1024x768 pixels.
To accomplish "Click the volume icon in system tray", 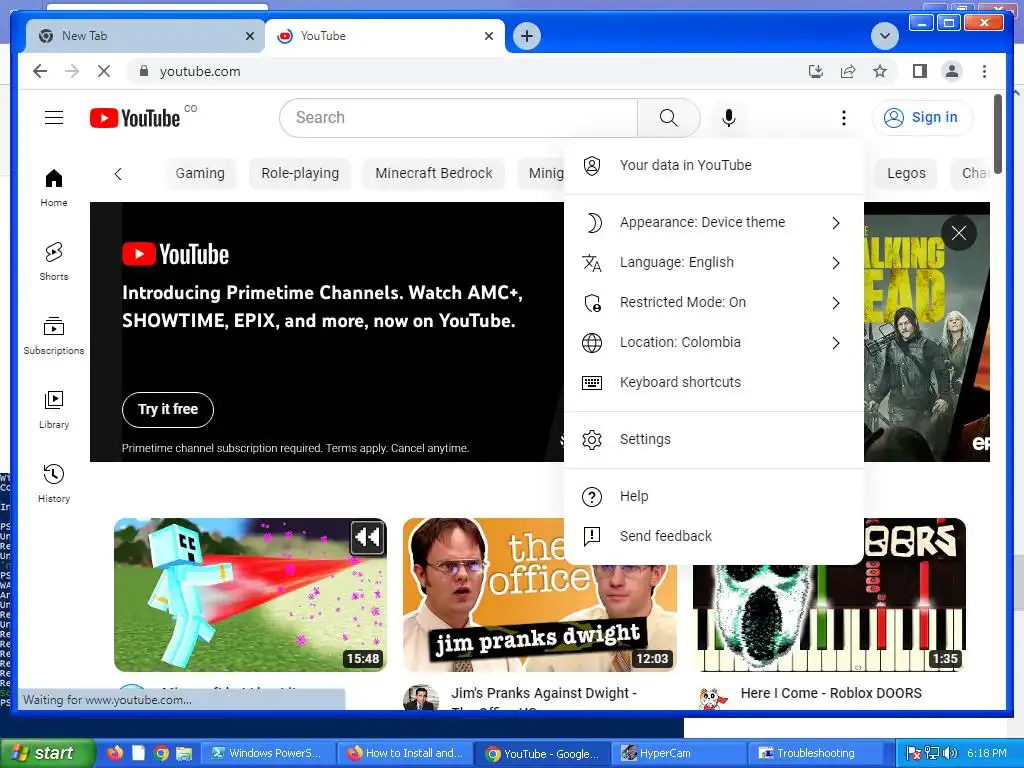I will (950, 753).
